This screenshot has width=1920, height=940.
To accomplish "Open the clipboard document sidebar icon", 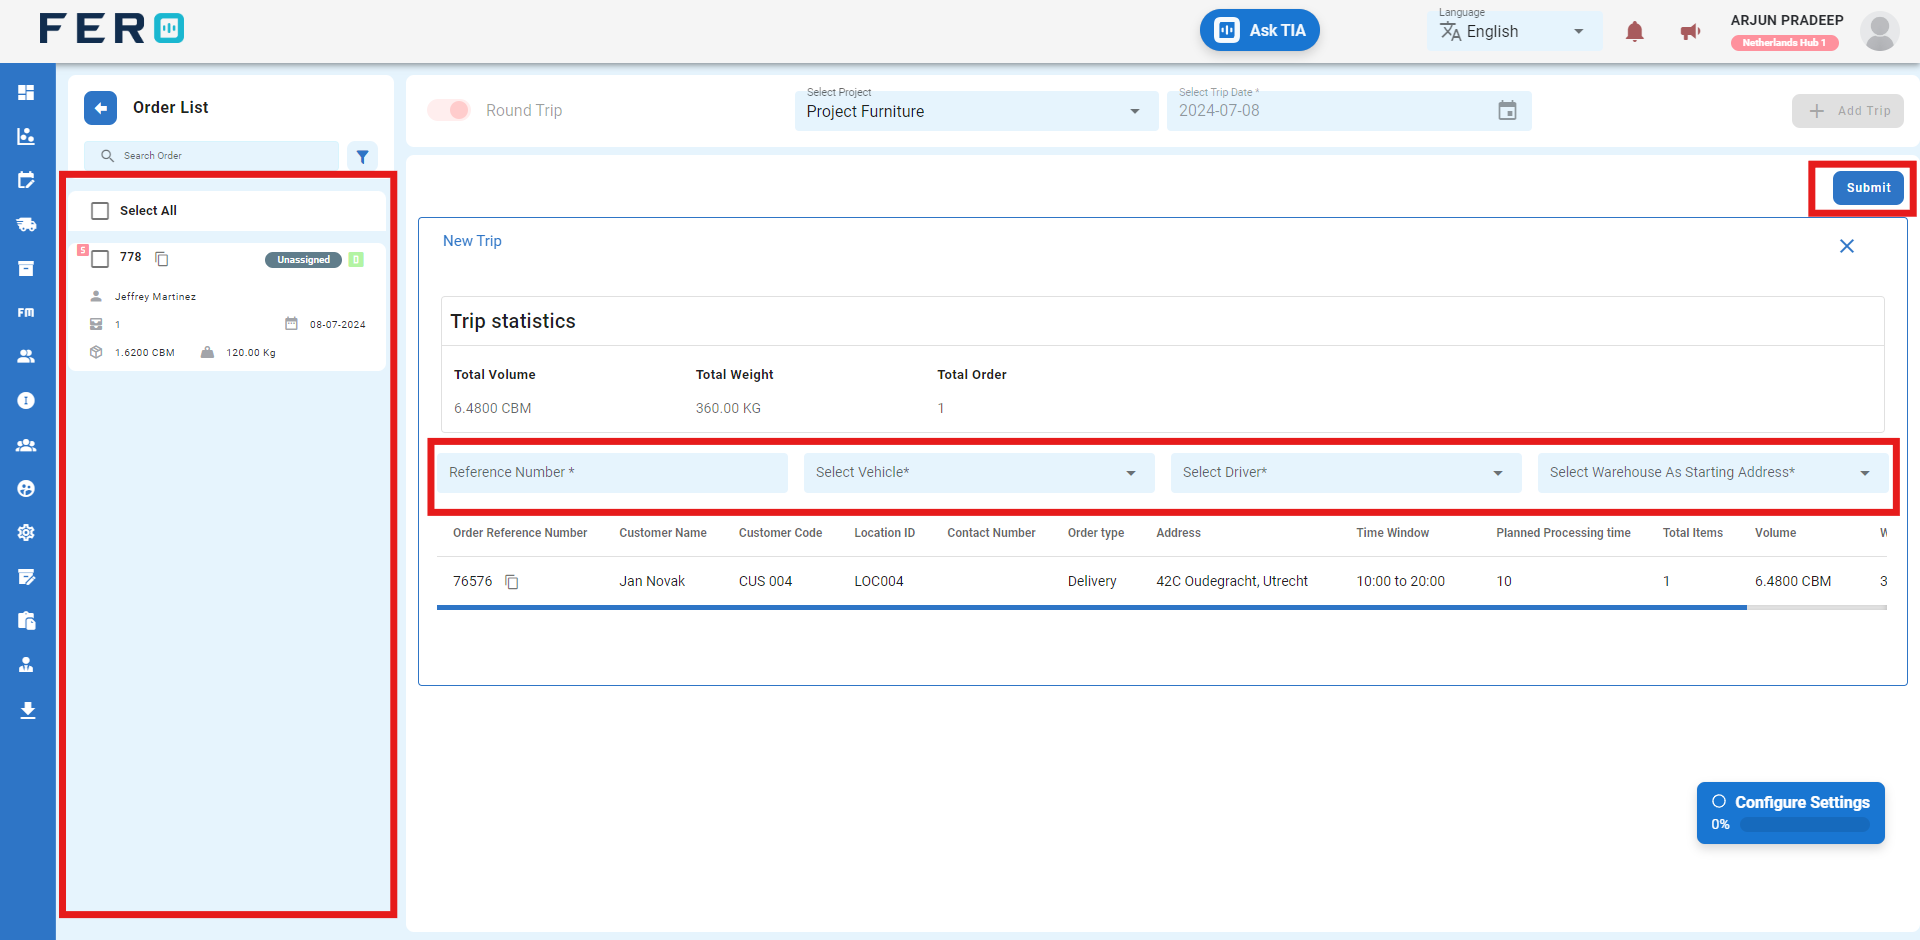I will pos(26,621).
